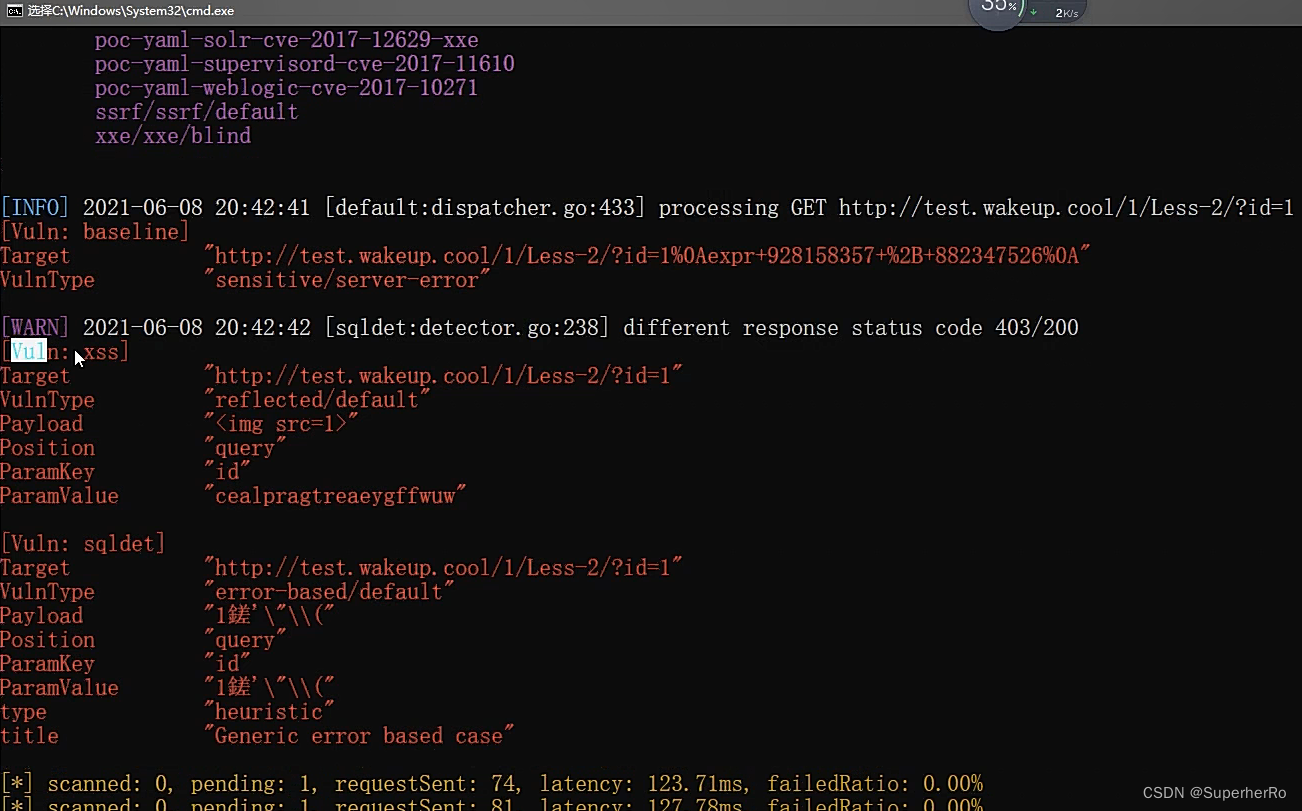The height and width of the screenshot is (811, 1302).
Task: Click the type label in sqldet block
Action: point(23,712)
